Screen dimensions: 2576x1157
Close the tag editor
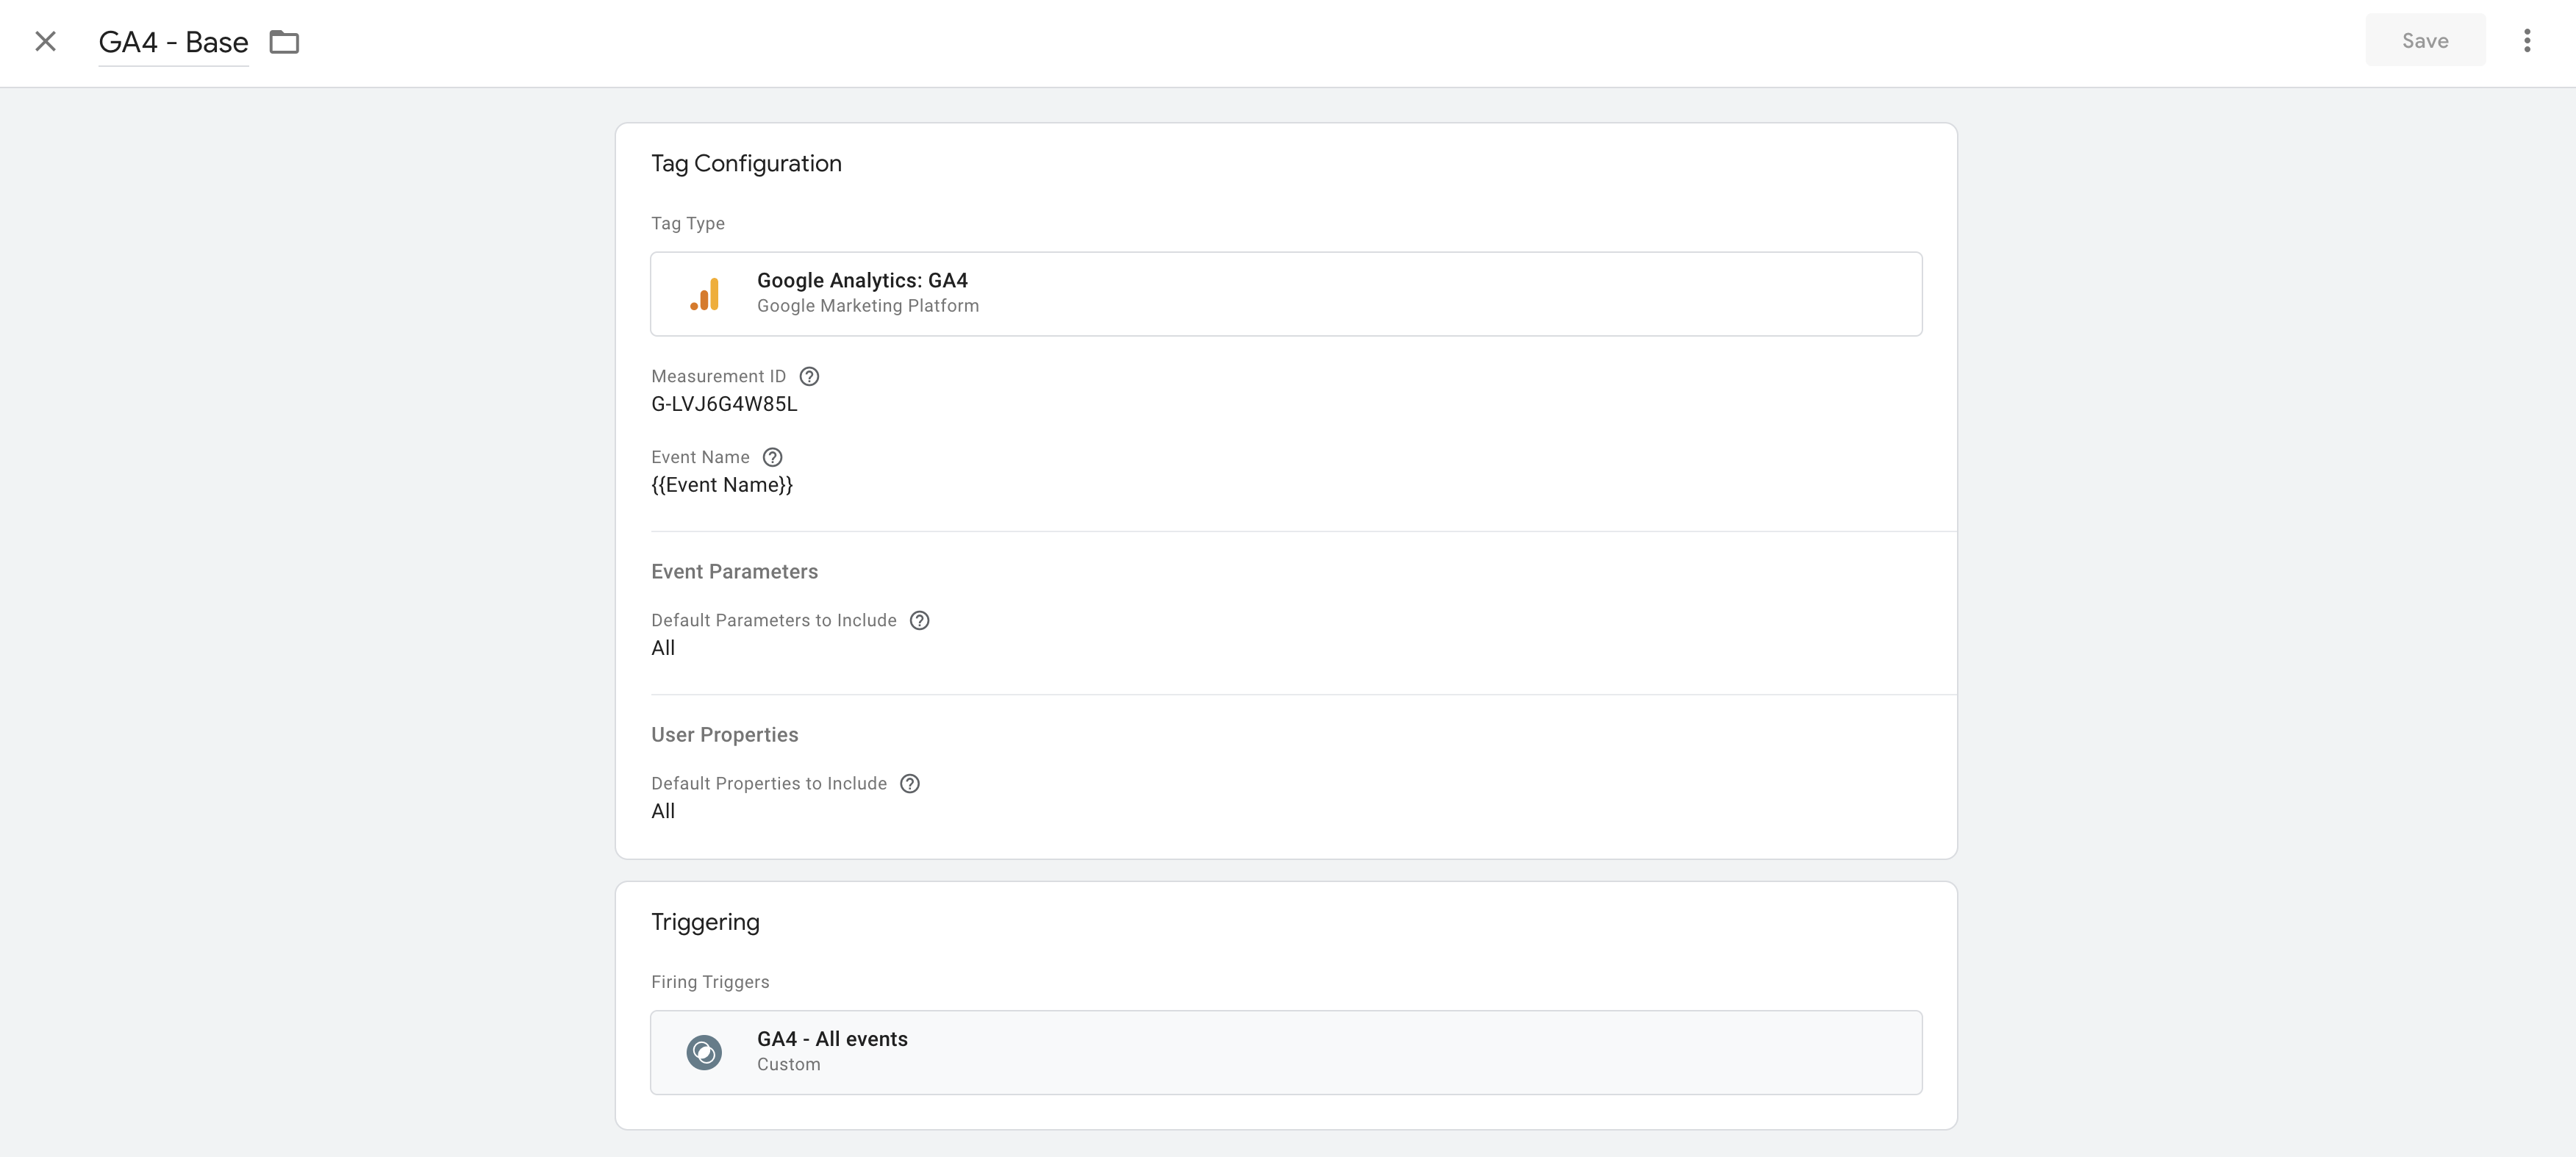click(x=46, y=41)
